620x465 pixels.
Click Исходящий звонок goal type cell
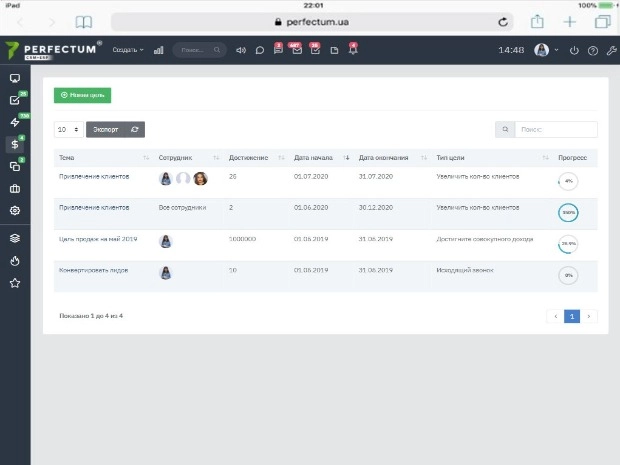pos(465,270)
